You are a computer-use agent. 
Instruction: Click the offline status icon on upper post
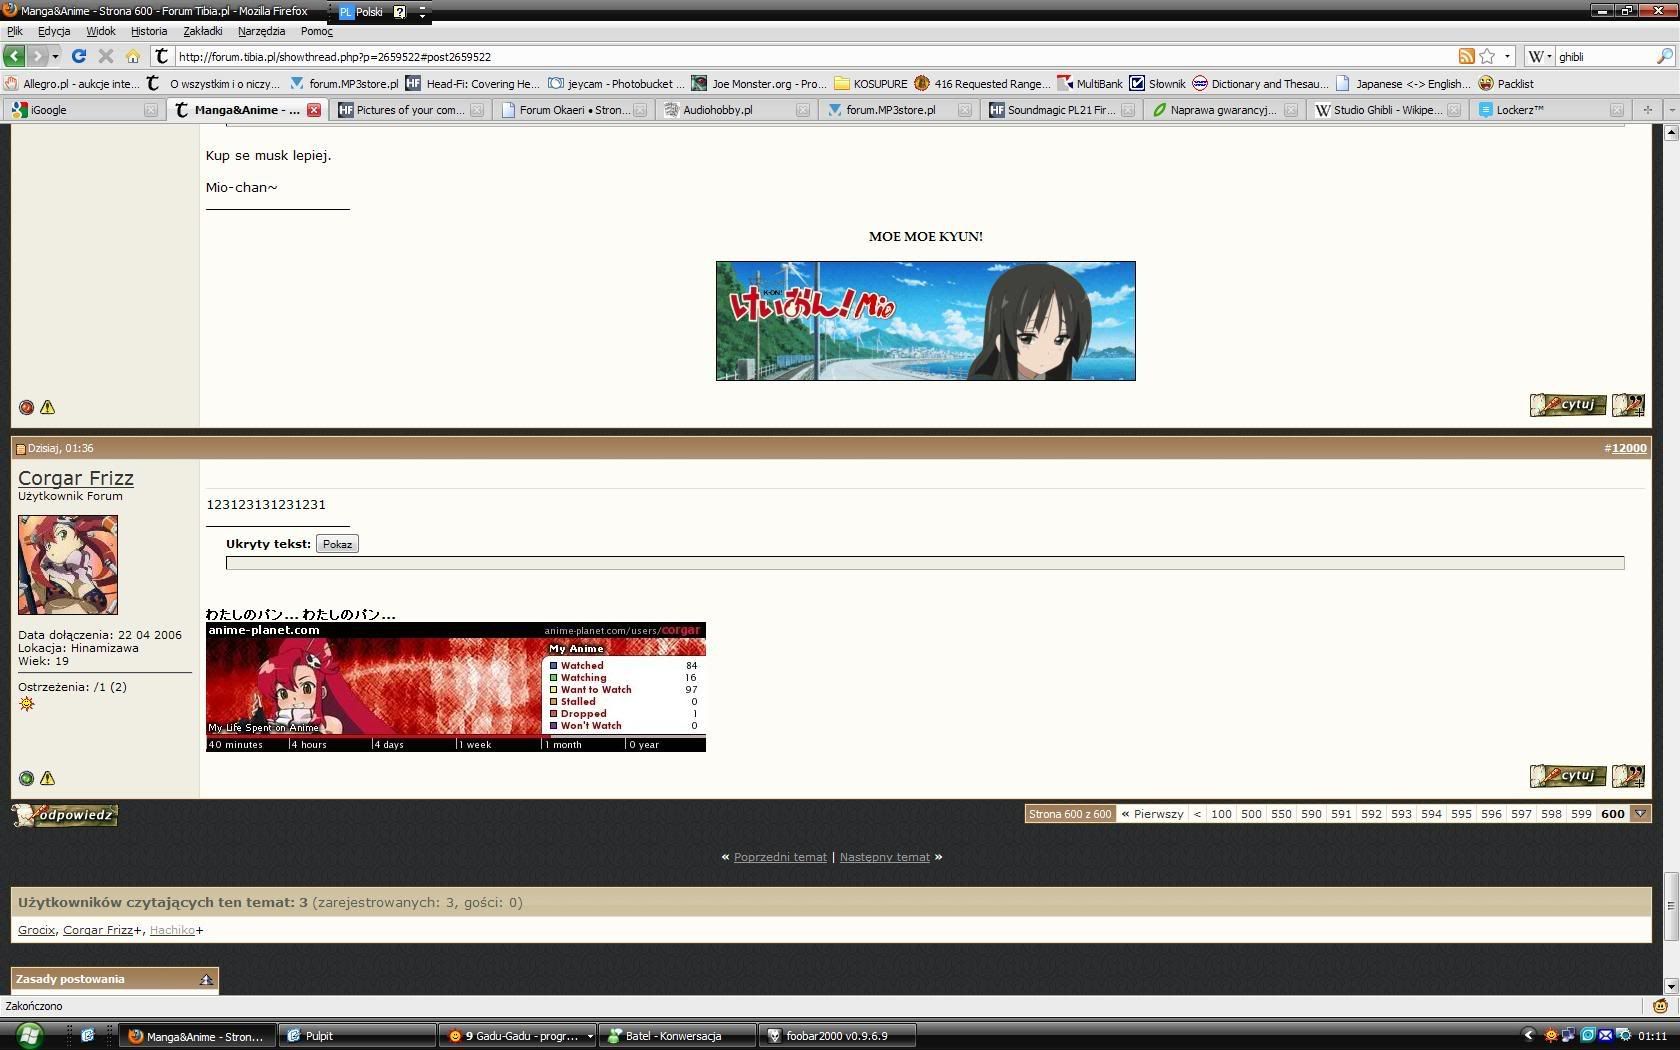[27, 407]
